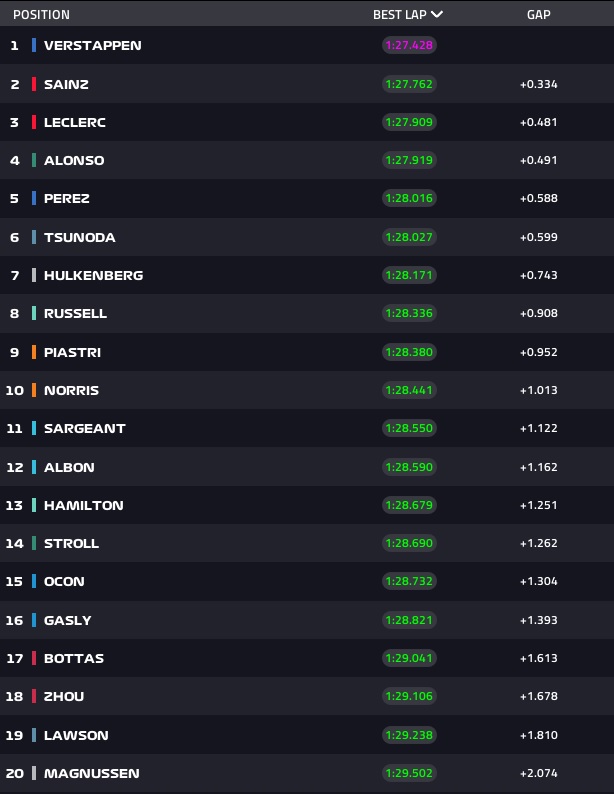
Task: Click Perez's 1:28.016 best lap badge
Action: (x=409, y=198)
